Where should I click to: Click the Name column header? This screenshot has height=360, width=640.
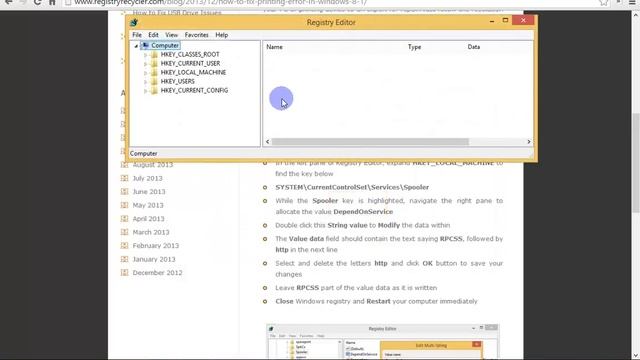point(274,47)
